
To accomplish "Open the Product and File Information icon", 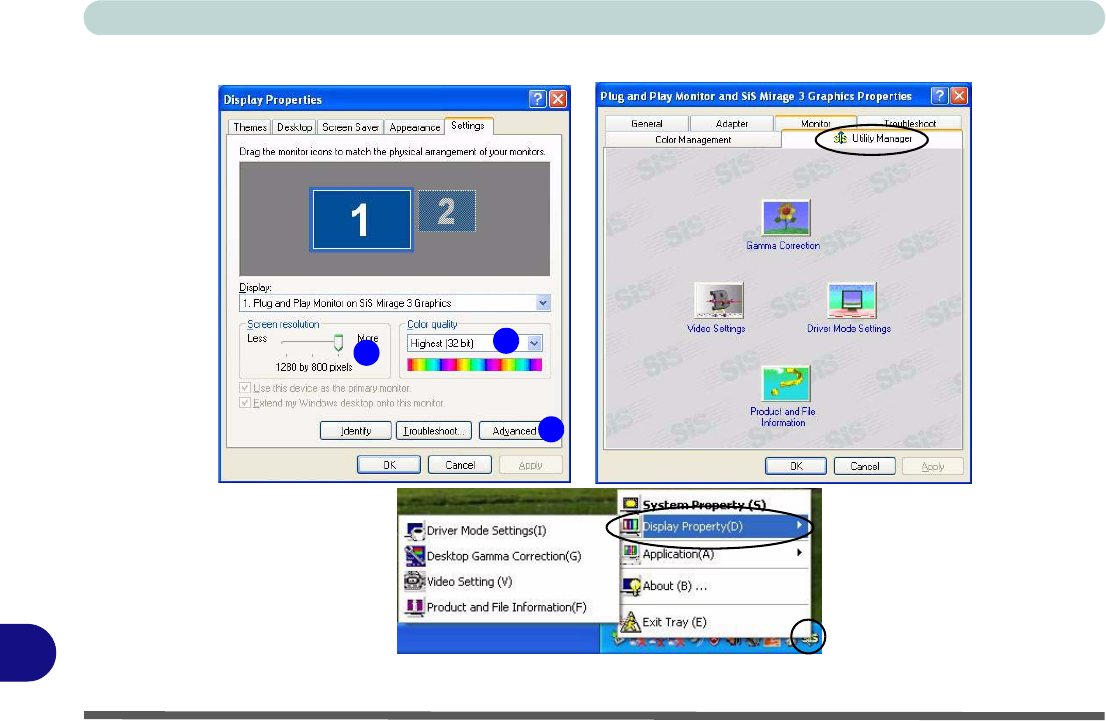I will [786, 383].
